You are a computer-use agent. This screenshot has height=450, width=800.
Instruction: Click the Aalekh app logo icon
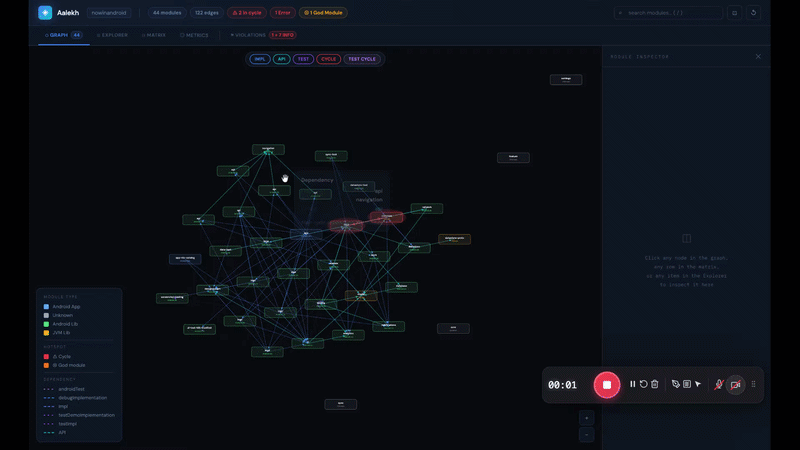click(x=45, y=13)
